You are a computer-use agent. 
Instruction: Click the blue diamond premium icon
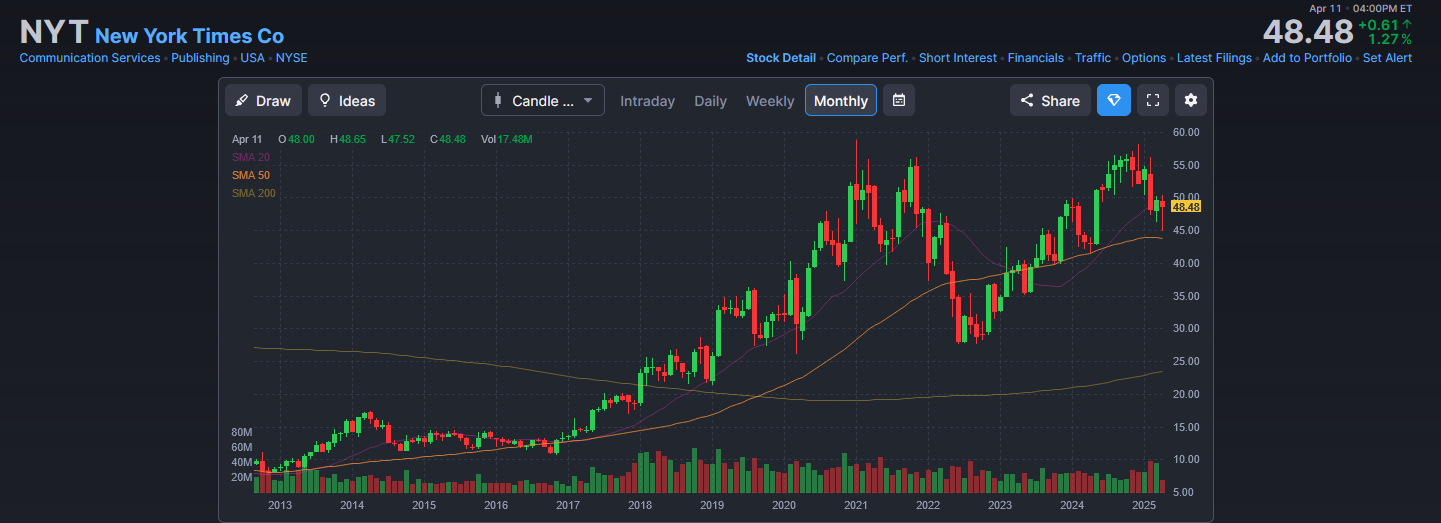tap(1113, 100)
